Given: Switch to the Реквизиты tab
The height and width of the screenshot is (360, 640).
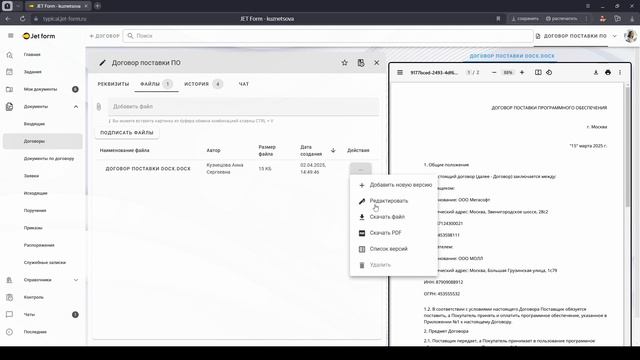Looking at the screenshot, I should 113,84.
